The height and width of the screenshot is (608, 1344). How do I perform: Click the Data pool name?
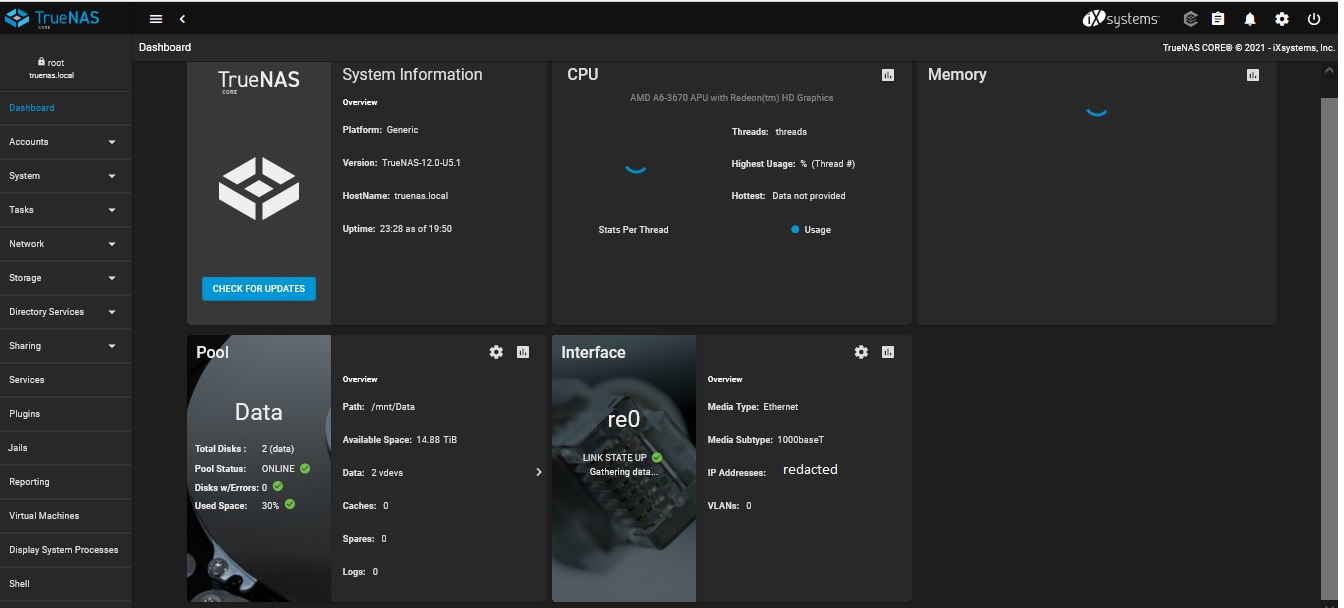(259, 412)
